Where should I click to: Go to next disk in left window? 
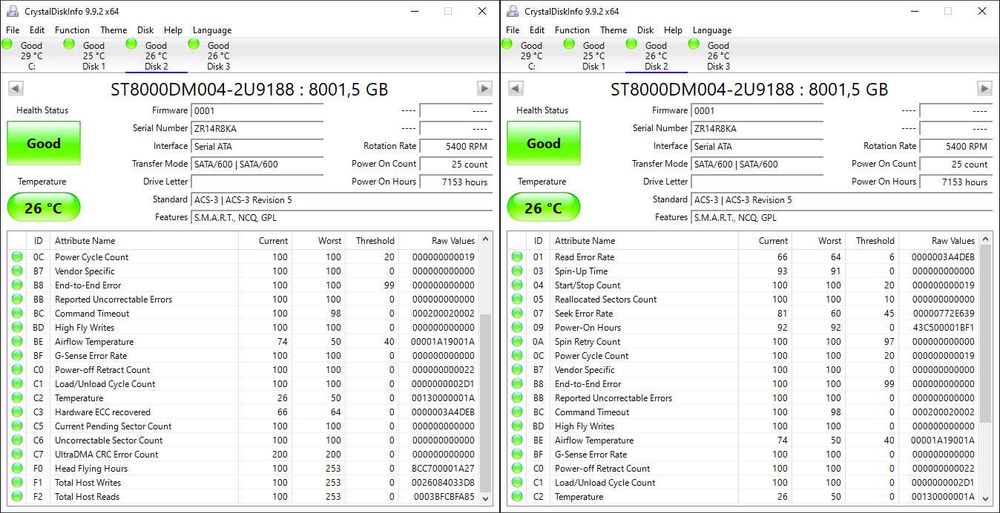coord(485,89)
